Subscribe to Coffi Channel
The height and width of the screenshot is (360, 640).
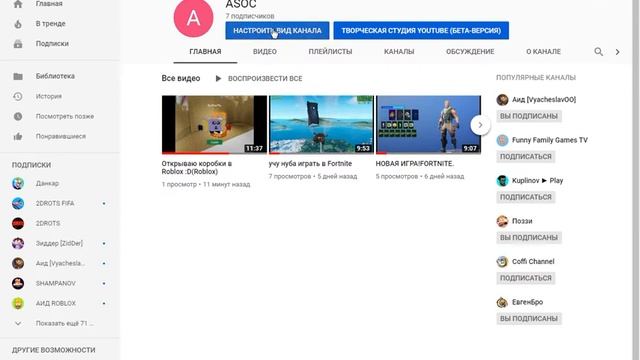pos(526,278)
